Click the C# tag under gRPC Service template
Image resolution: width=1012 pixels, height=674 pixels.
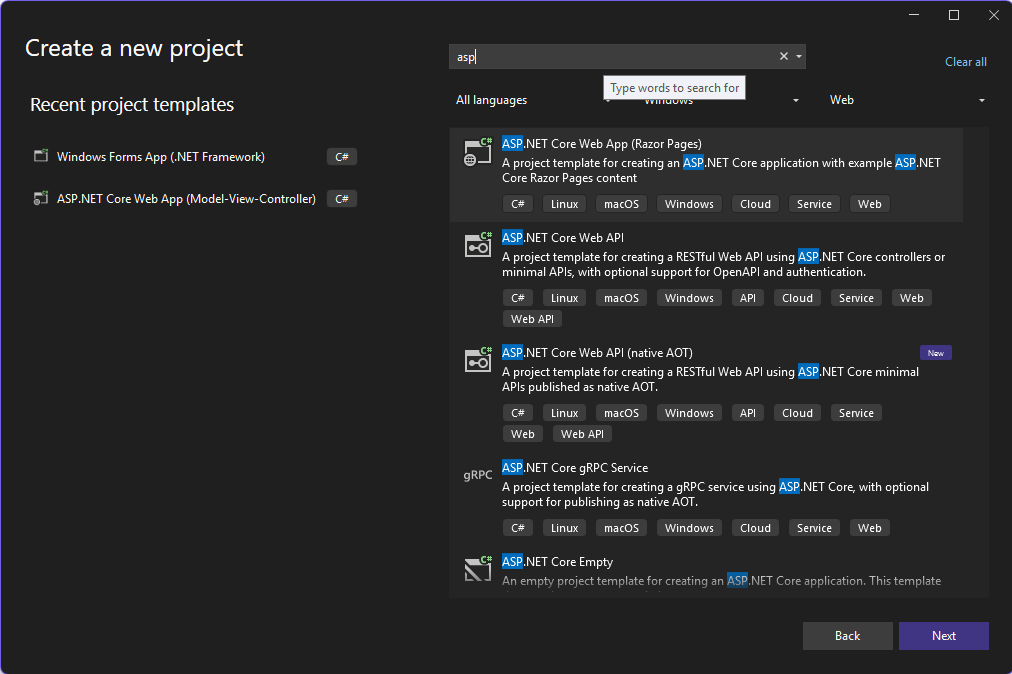[x=518, y=528]
